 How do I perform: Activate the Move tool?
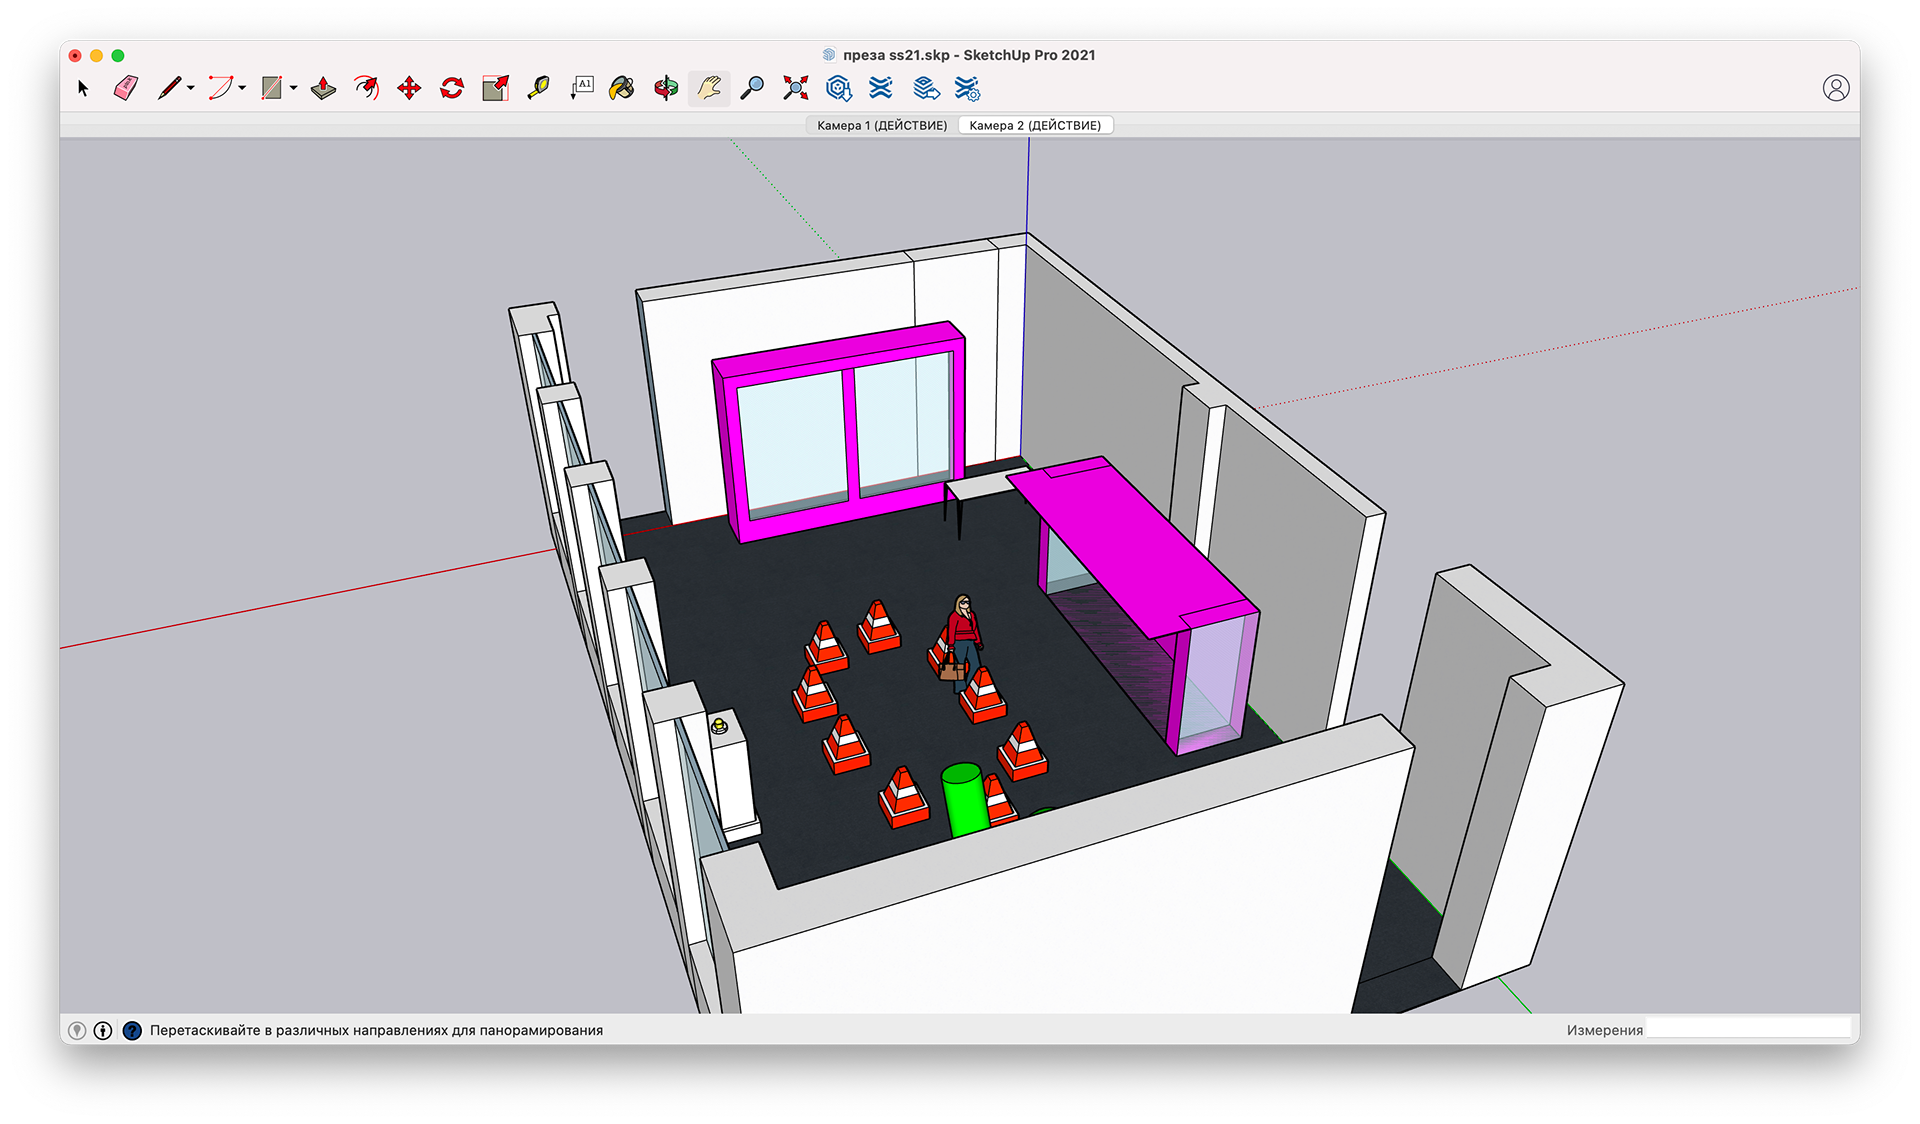click(409, 89)
